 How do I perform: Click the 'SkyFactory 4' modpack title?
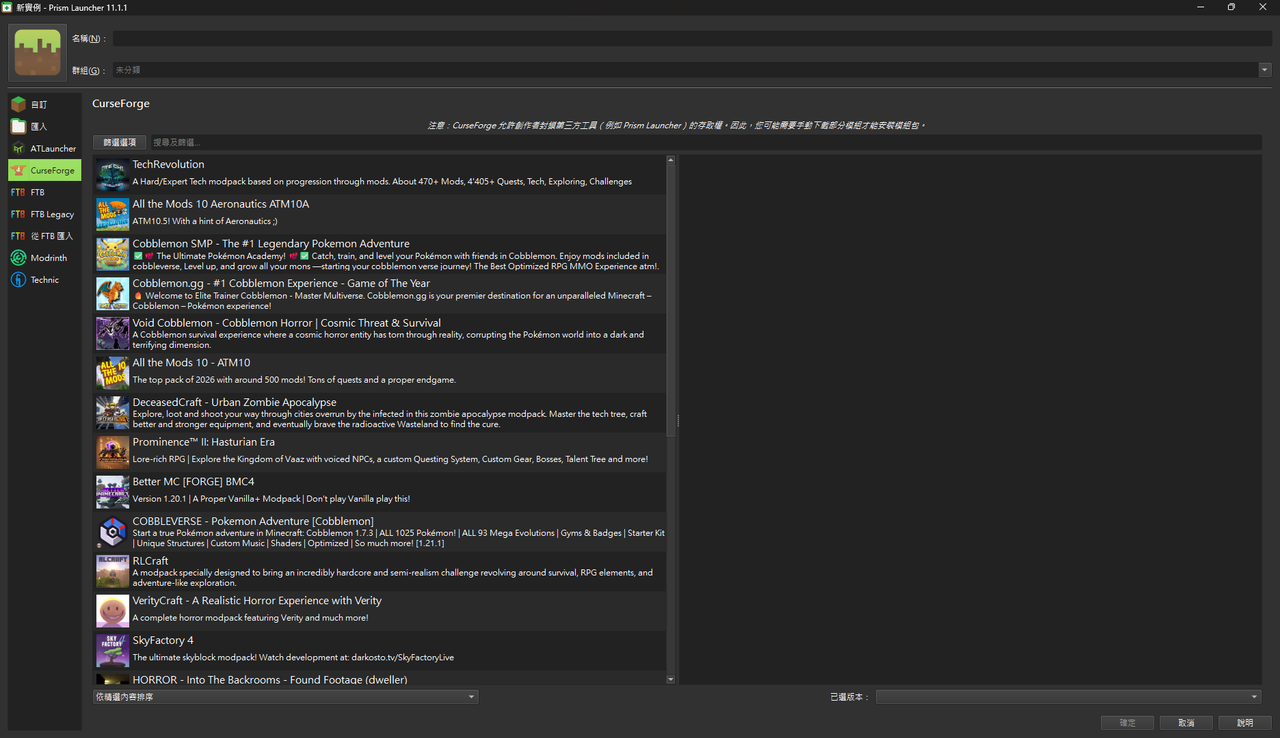pyautogui.click(x=163, y=640)
